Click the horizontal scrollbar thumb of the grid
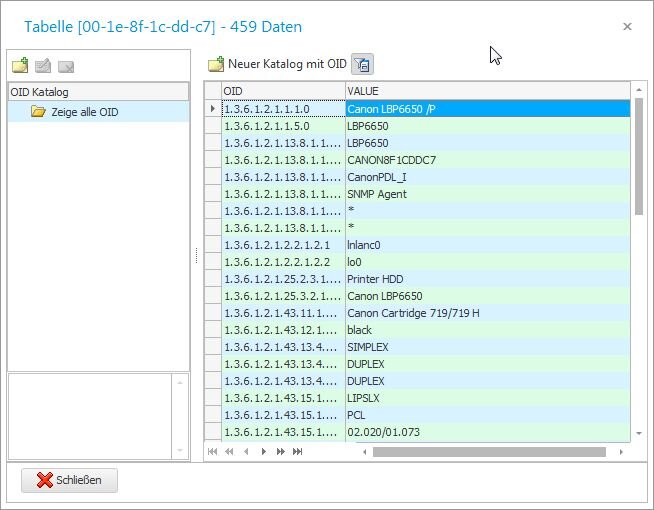The height and width of the screenshot is (510, 654). [489, 452]
